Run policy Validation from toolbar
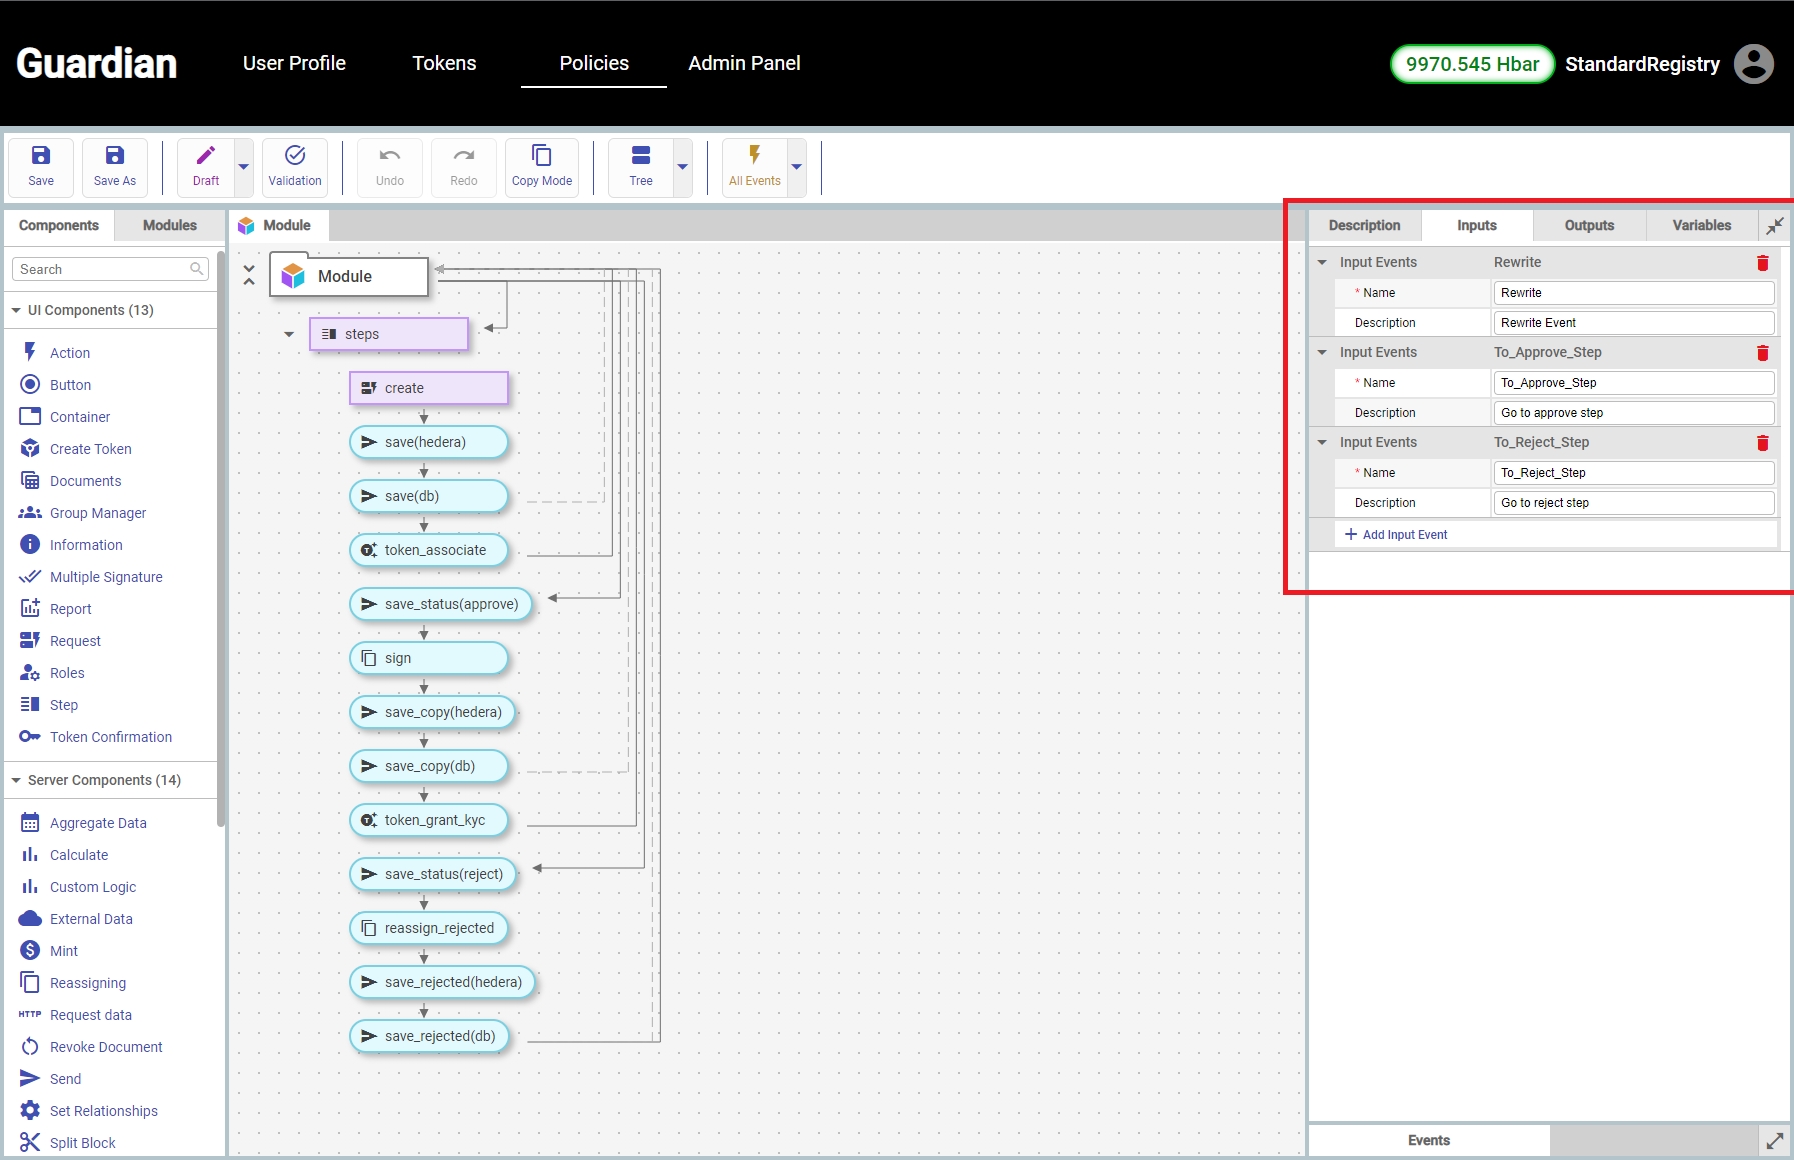This screenshot has height=1160, width=1794. click(x=295, y=166)
